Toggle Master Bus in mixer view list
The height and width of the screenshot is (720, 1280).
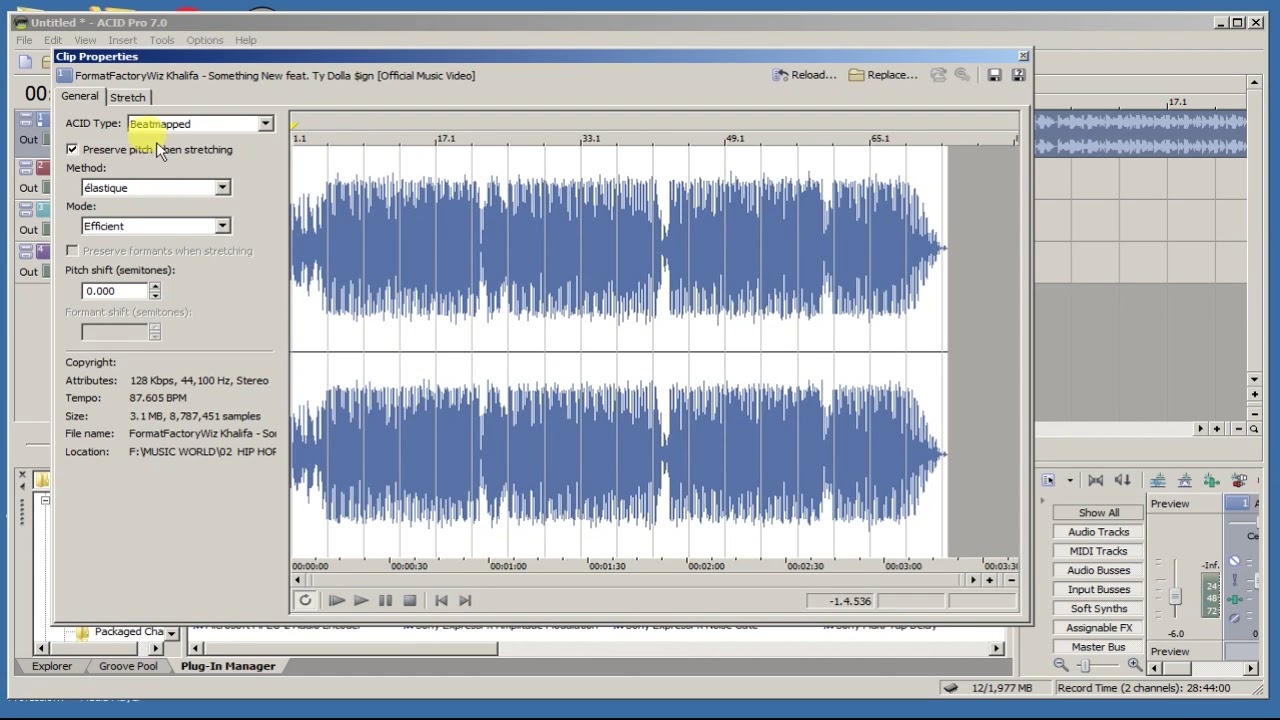point(1099,647)
